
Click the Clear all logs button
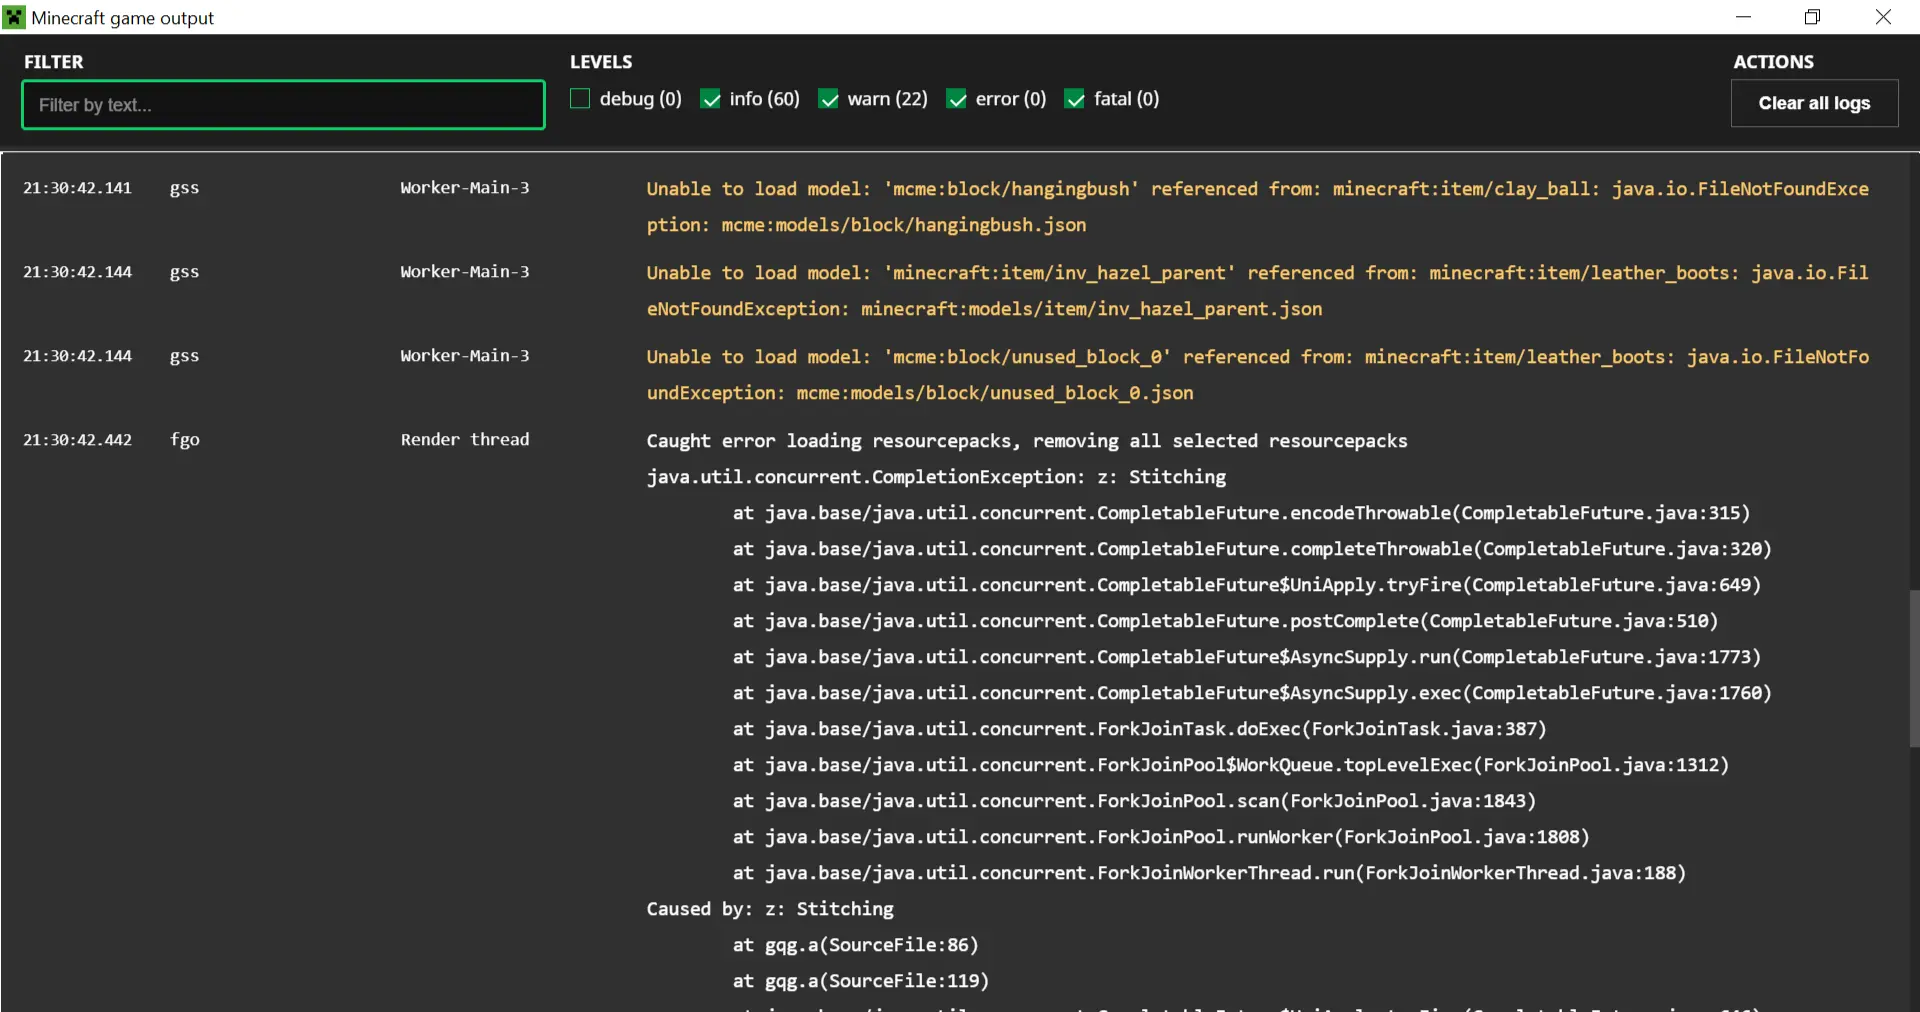(x=1814, y=103)
